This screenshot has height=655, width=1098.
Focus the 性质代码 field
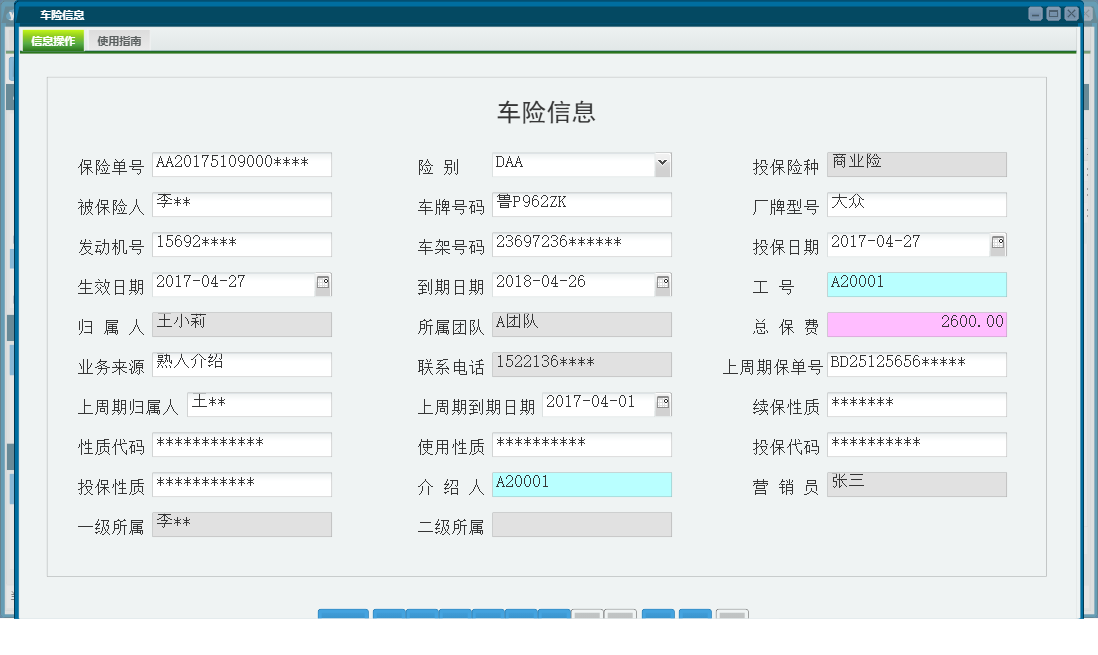[242, 444]
